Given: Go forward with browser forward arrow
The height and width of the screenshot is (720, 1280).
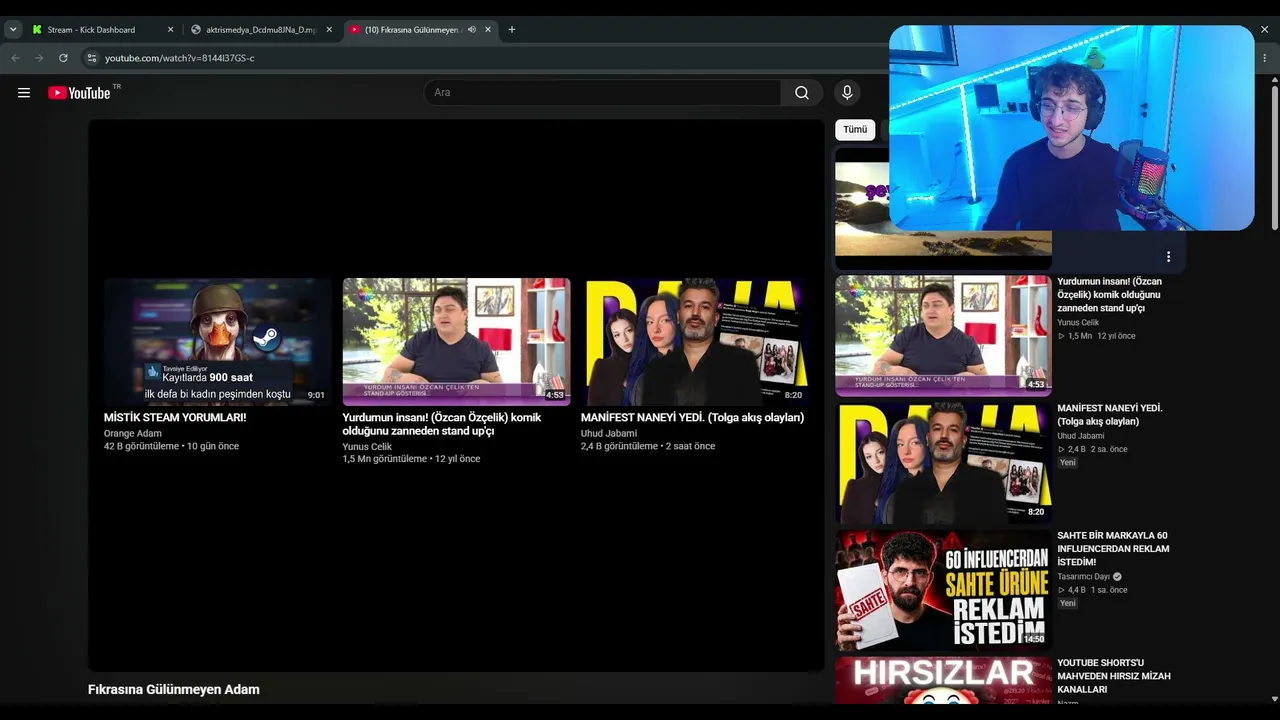Looking at the screenshot, I should pos(39,58).
